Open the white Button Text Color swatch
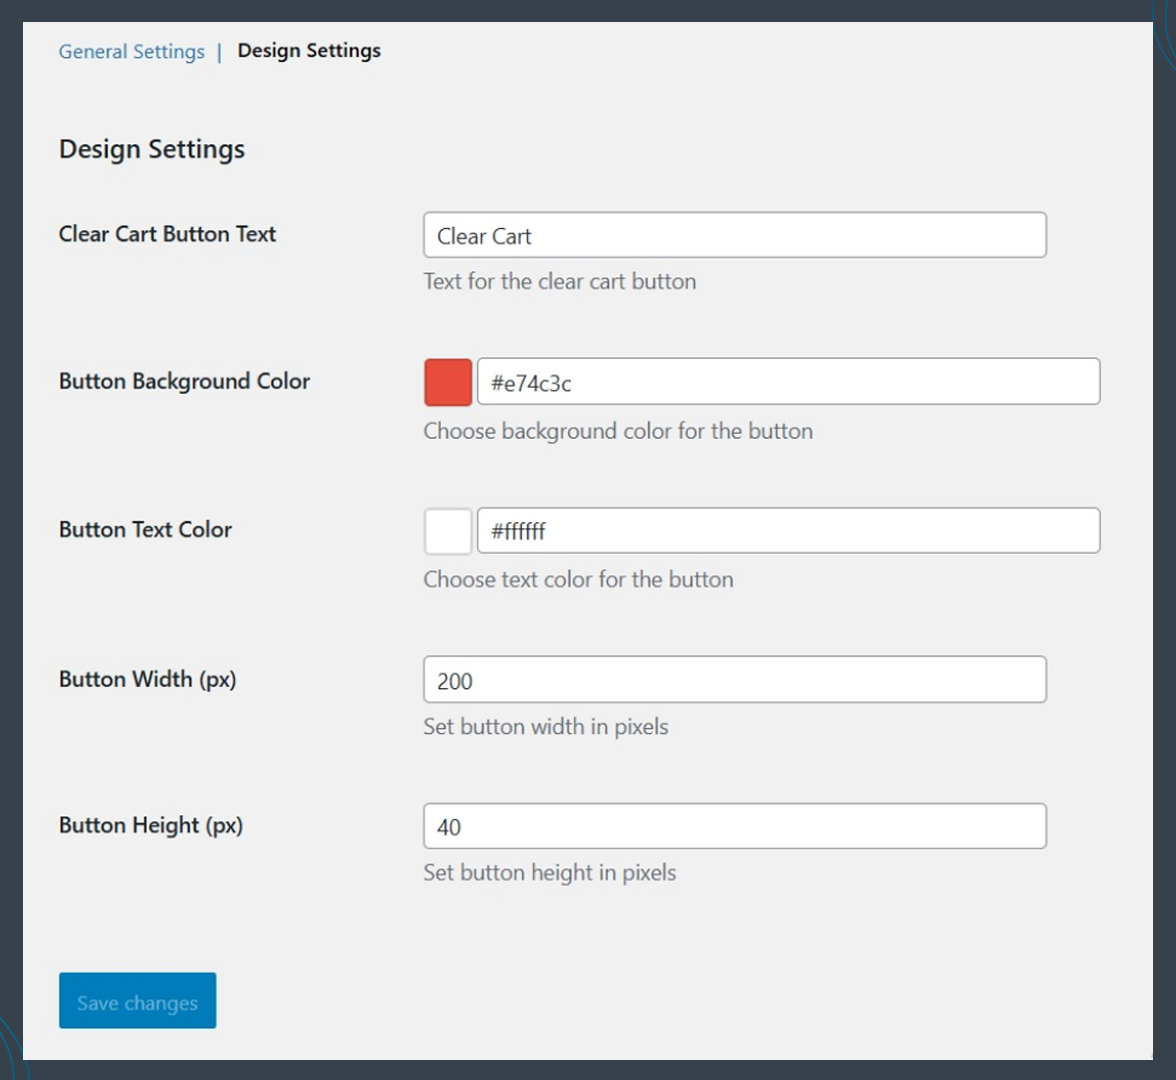 point(447,530)
